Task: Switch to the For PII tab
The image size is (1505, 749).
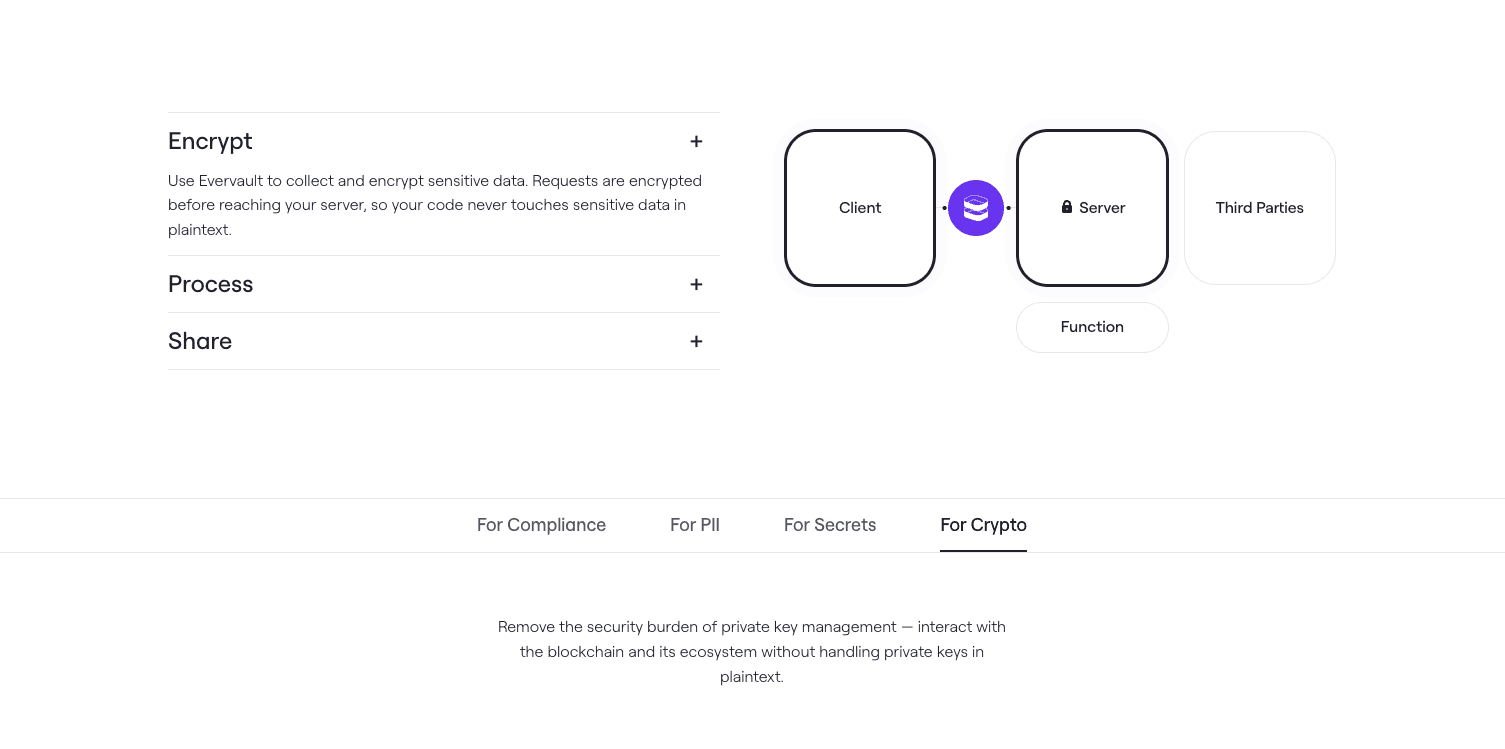Action: coord(695,525)
